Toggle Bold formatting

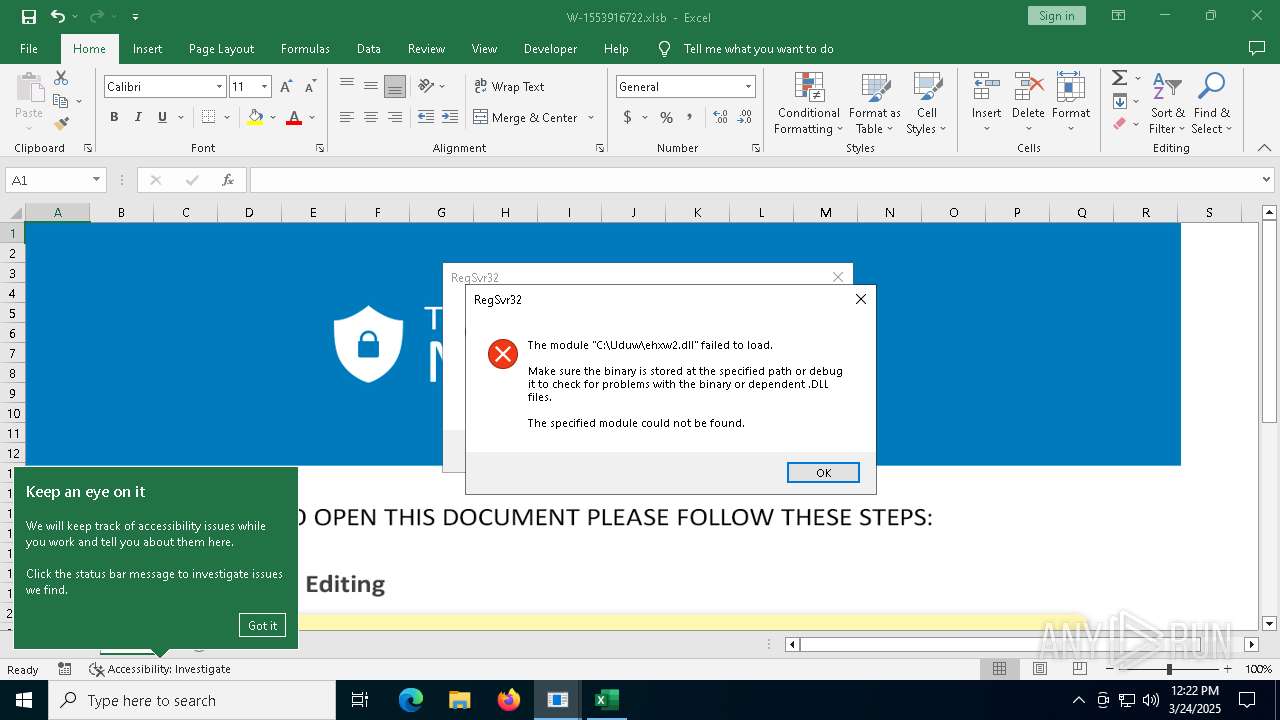tap(114, 117)
